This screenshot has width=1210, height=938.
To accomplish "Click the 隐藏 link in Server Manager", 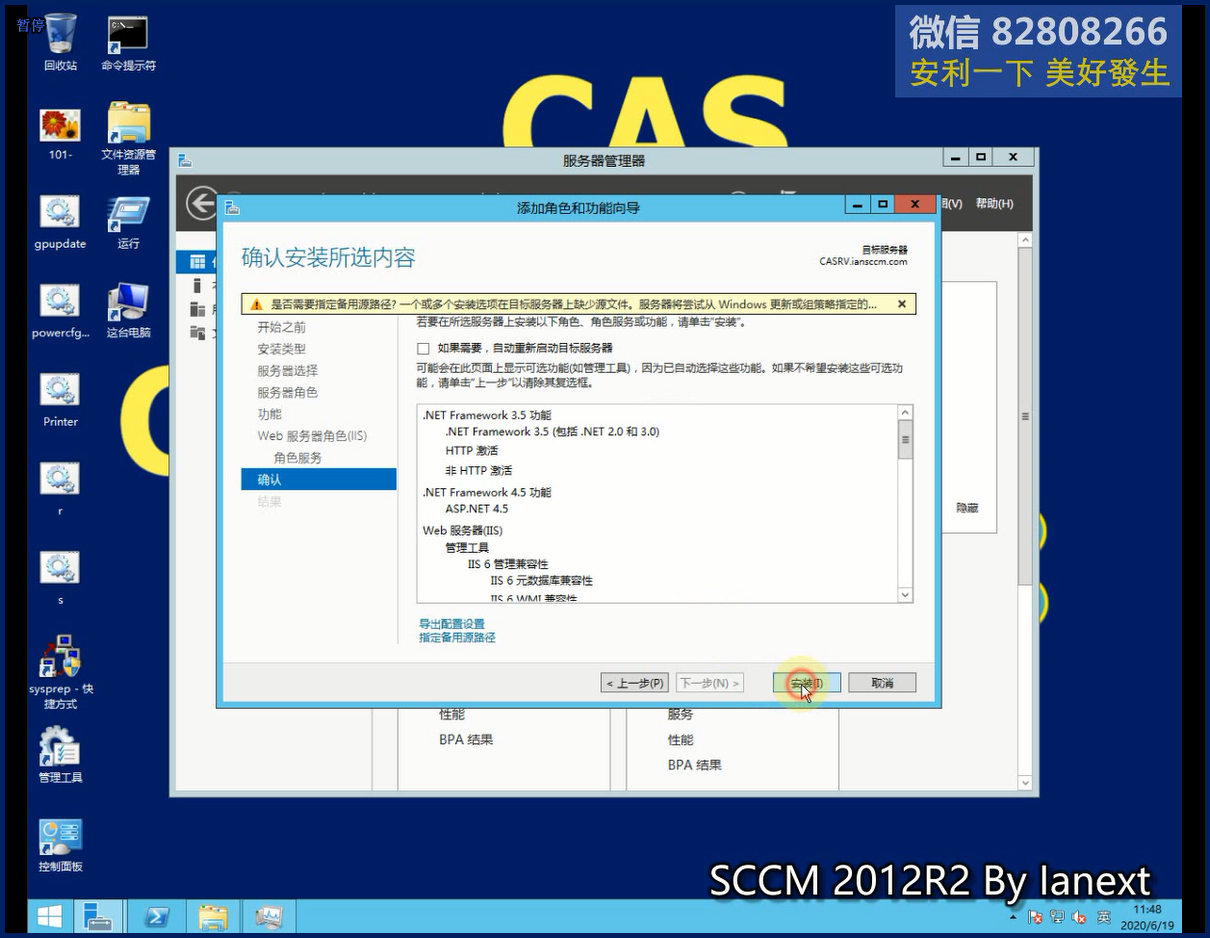I will [967, 509].
